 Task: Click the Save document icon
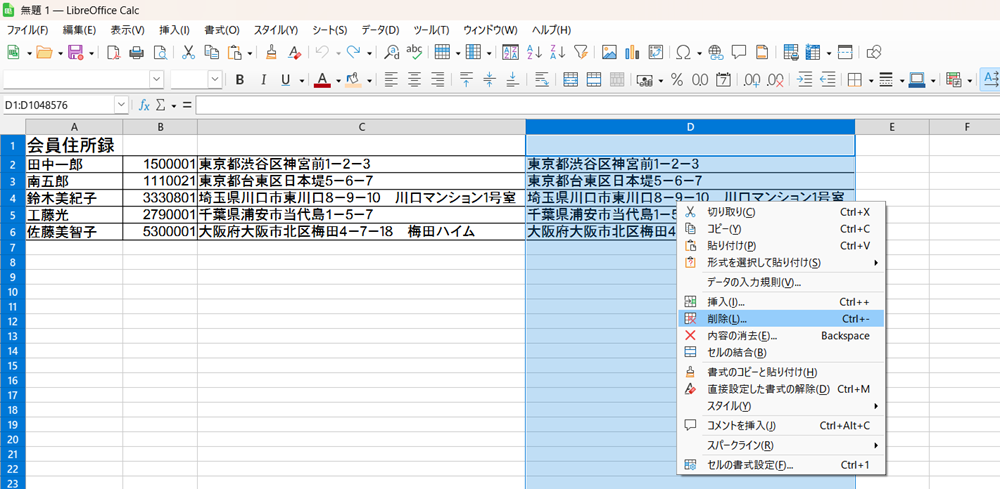click(x=75, y=52)
